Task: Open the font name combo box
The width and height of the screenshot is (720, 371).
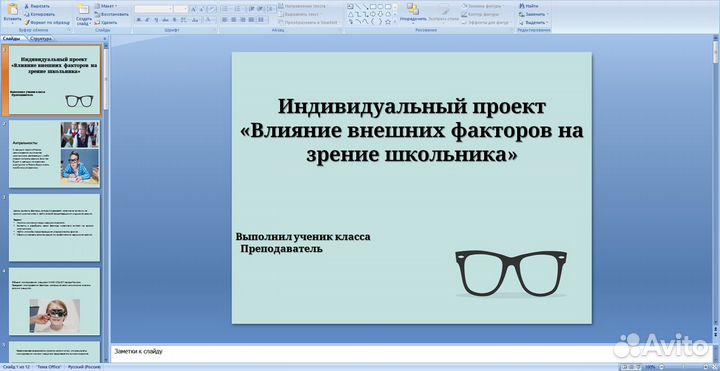Action: [153, 9]
